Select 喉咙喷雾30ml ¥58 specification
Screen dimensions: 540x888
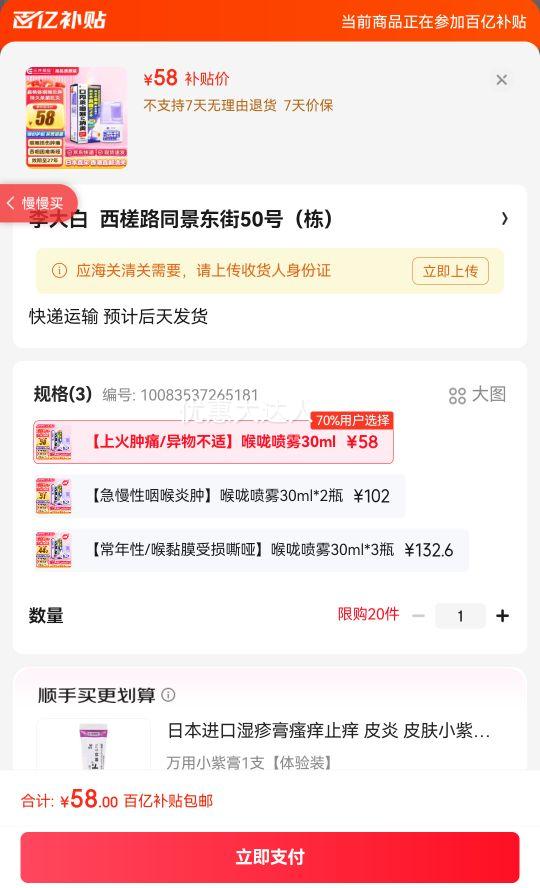click(x=213, y=442)
